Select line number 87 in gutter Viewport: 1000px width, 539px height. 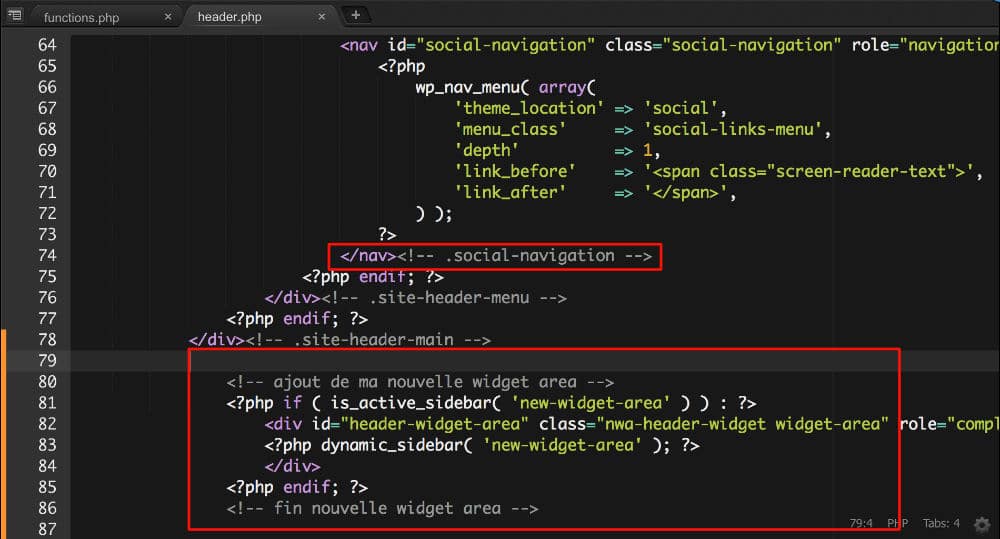tap(47, 529)
